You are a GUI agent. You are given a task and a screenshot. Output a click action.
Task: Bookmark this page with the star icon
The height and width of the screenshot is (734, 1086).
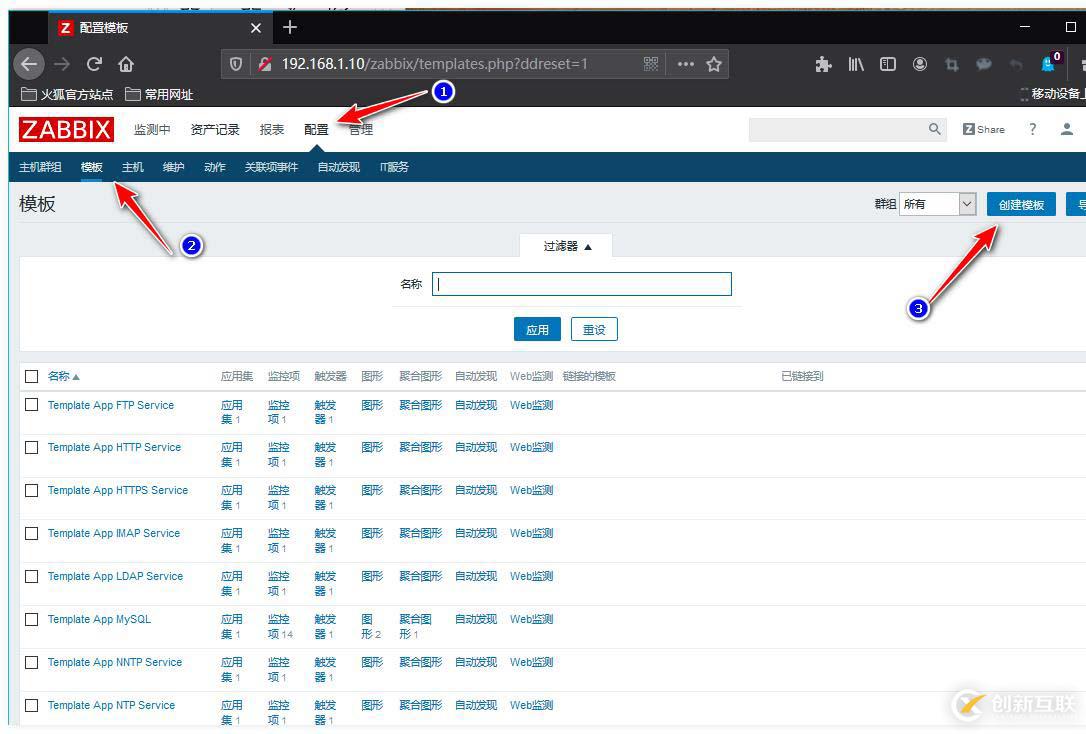point(714,64)
